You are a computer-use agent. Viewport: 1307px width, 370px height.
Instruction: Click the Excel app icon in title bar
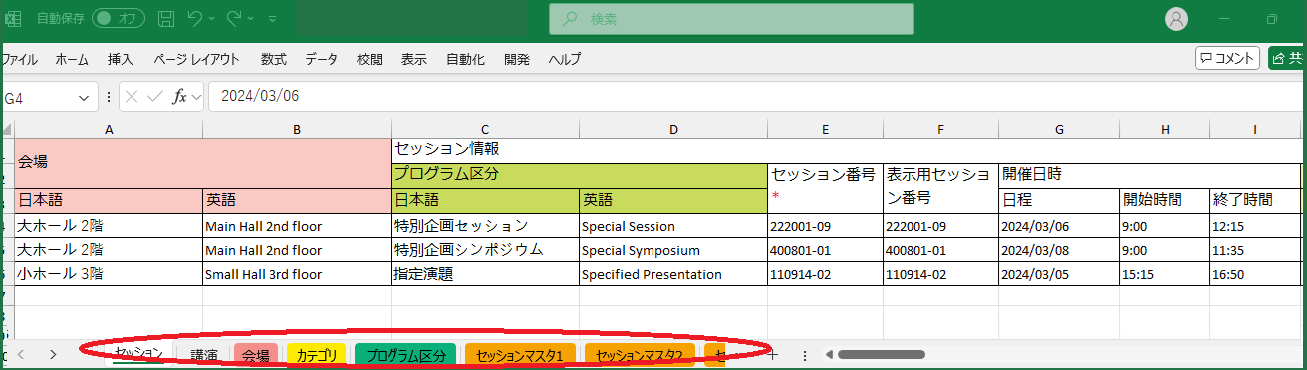[14, 18]
